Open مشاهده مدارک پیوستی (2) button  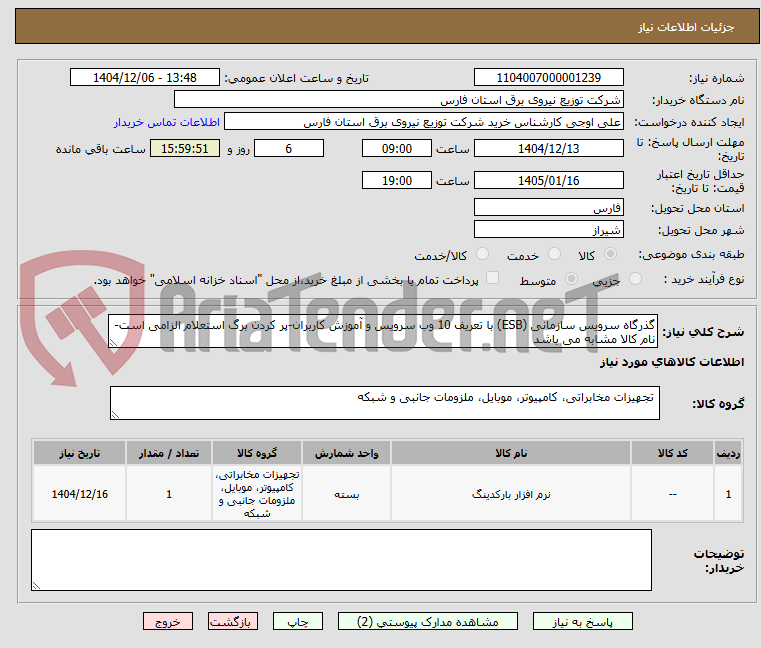(428, 622)
